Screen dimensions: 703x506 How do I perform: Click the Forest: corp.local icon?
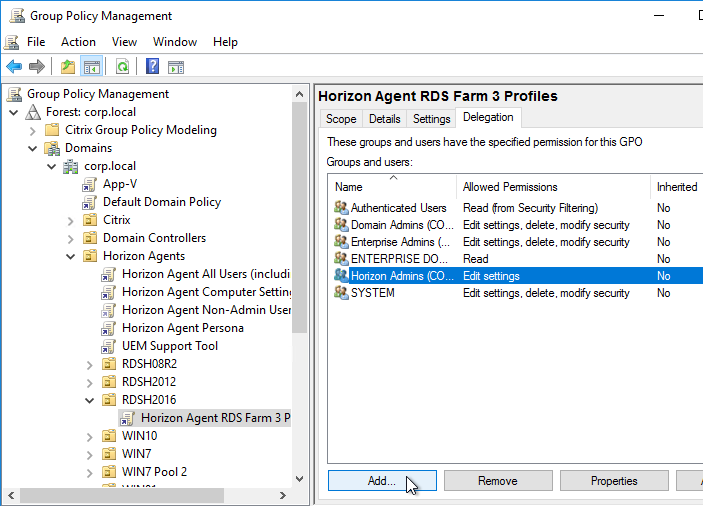click(x=33, y=112)
